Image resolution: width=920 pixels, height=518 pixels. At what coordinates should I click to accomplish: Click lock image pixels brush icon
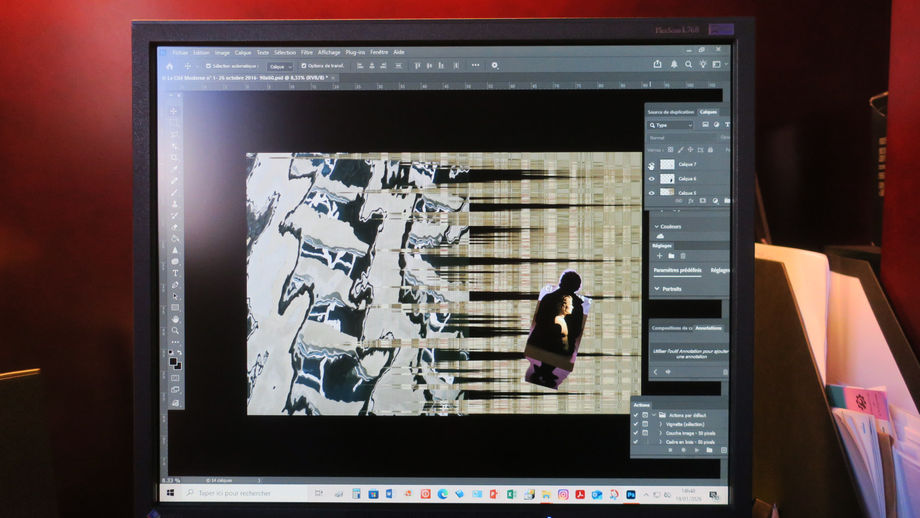[x=681, y=150]
